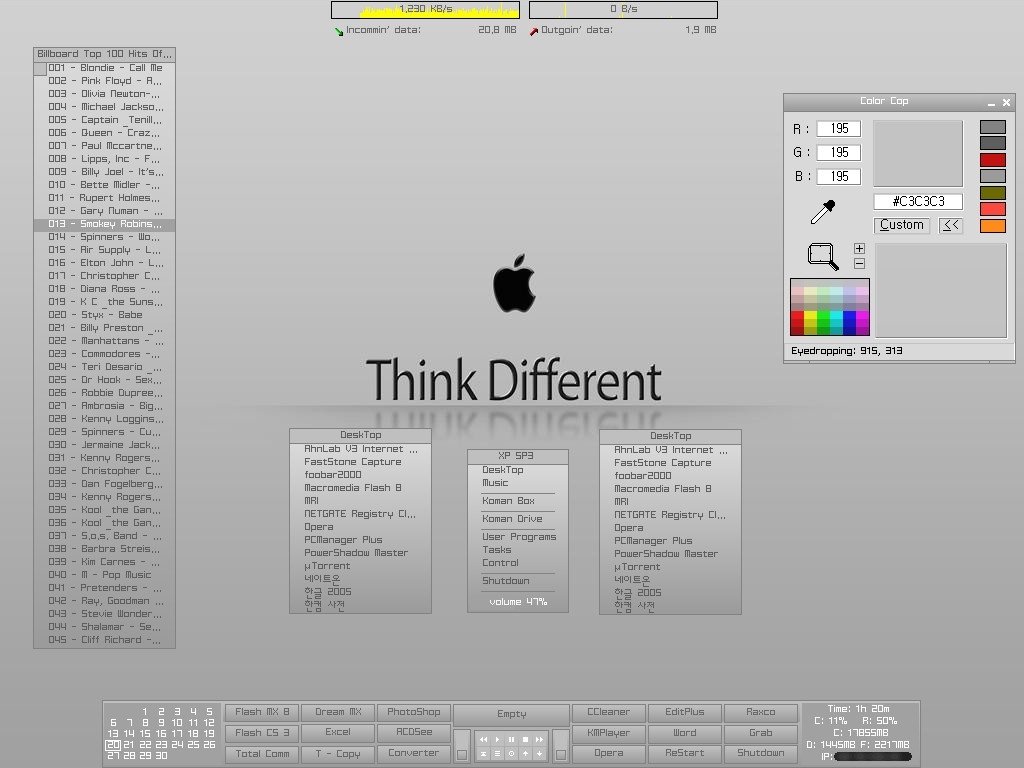Click volume 47% in XP SP3 menu
The image size is (1024, 768).
[x=518, y=602]
